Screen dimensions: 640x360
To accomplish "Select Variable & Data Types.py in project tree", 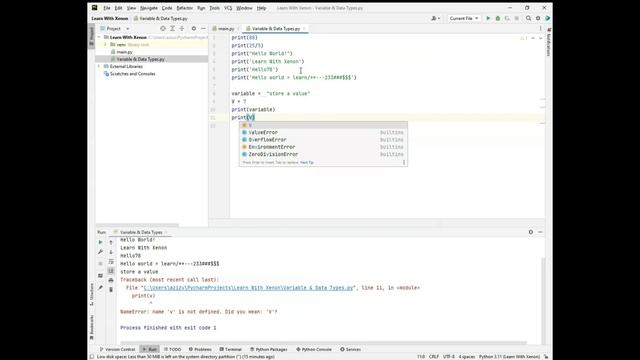I will pos(140,59).
